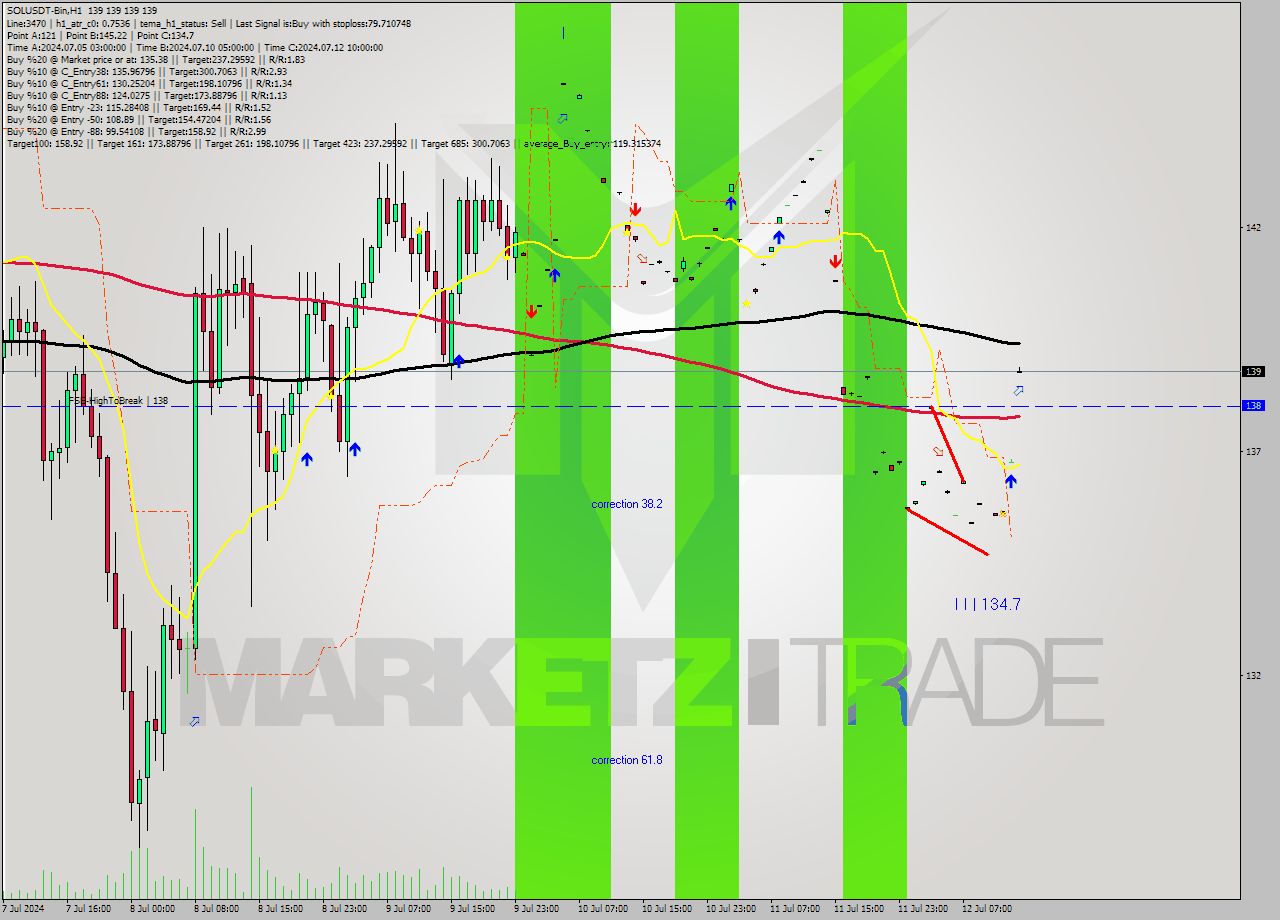This screenshot has height=920, width=1280.
Task: Click the '12 Jul 07:00' time axis label
Action: point(986,909)
